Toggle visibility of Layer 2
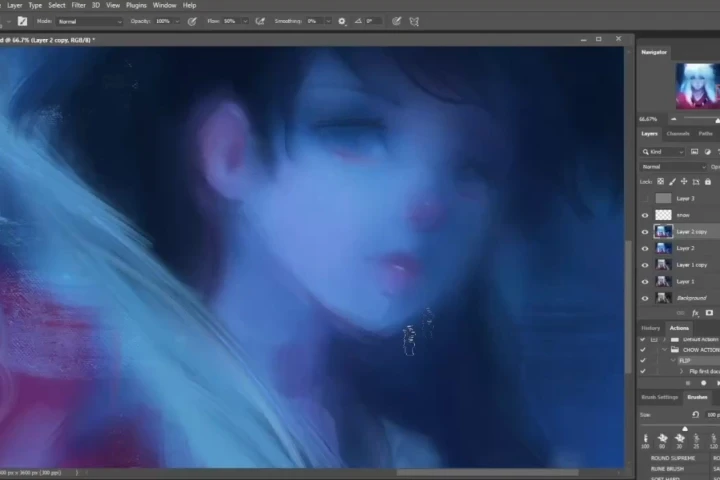The height and width of the screenshot is (480, 720). (x=645, y=248)
